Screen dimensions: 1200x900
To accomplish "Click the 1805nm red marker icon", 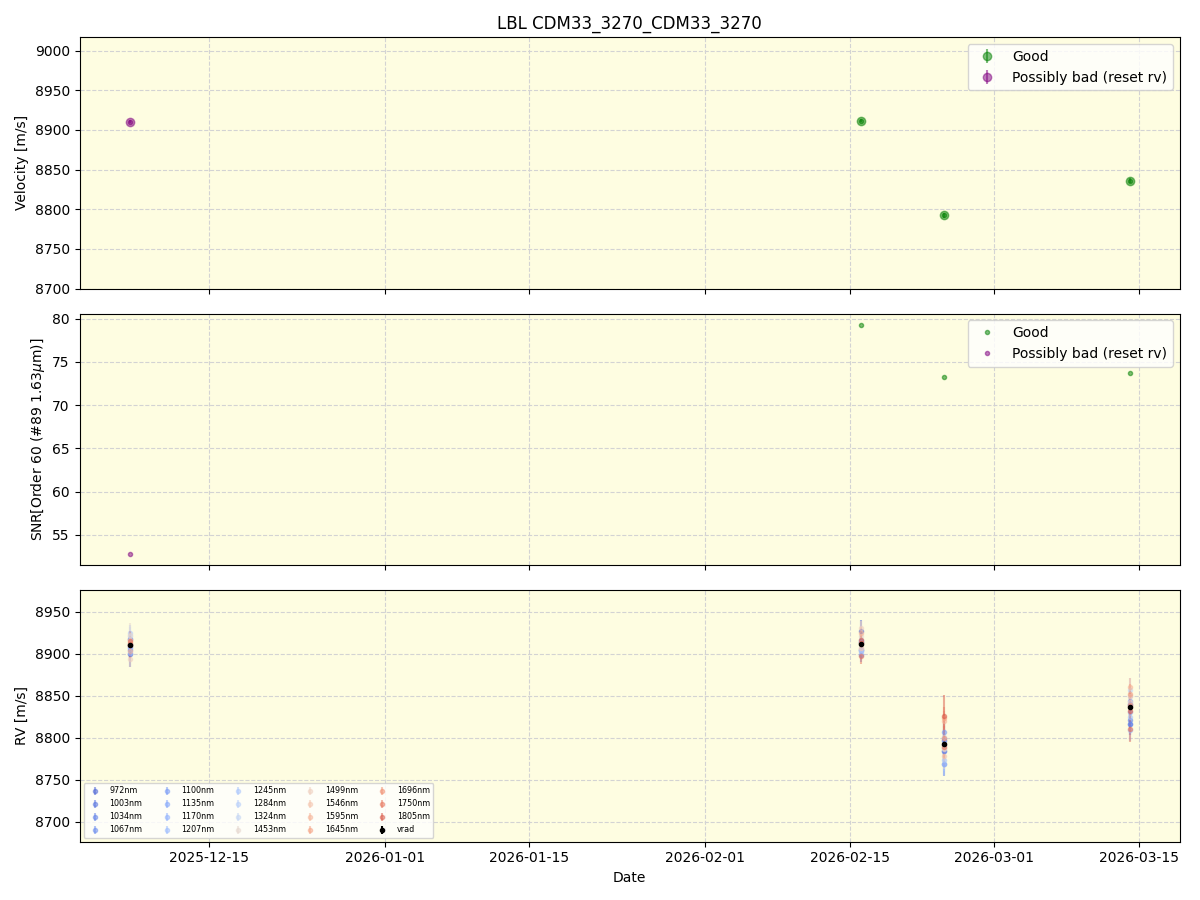I will pos(380,816).
